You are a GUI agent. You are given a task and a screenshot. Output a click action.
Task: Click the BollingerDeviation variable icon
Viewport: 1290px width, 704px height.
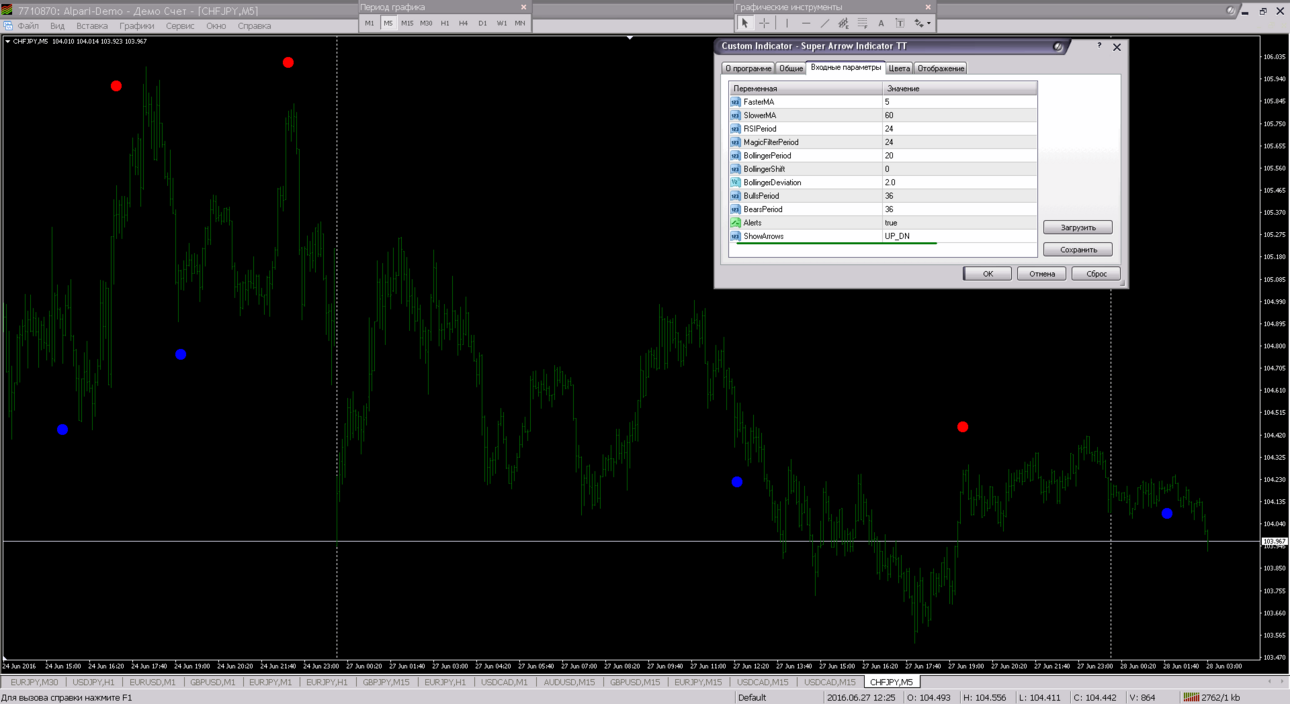(x=735, y=183)
